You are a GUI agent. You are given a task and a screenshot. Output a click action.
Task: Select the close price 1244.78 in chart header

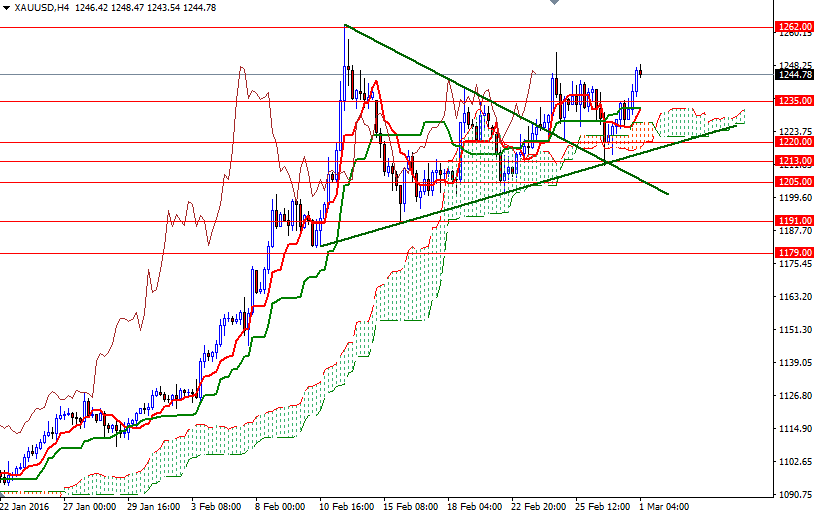[199, 8]
